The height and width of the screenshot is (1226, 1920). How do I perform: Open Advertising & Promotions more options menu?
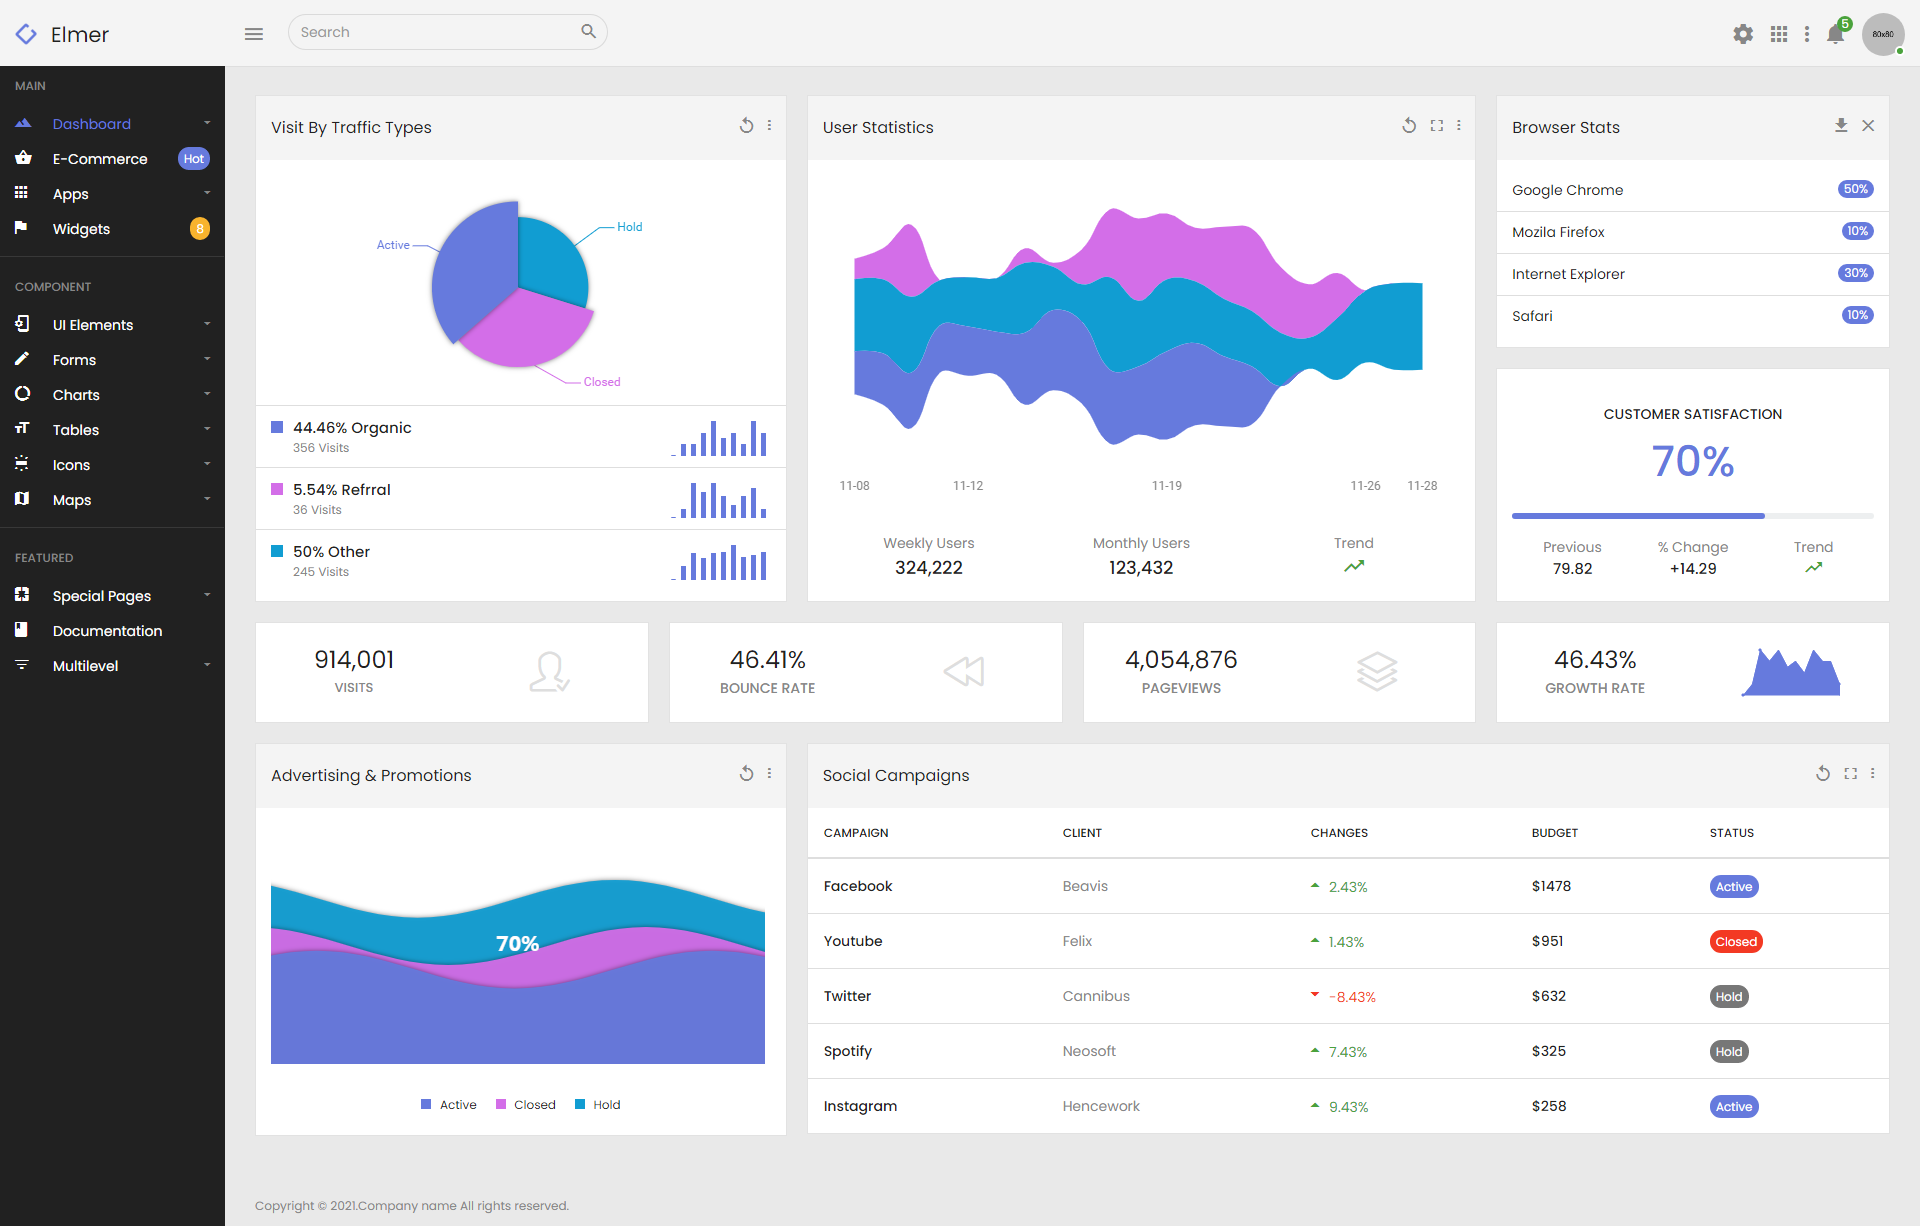(x=769, y=774)
